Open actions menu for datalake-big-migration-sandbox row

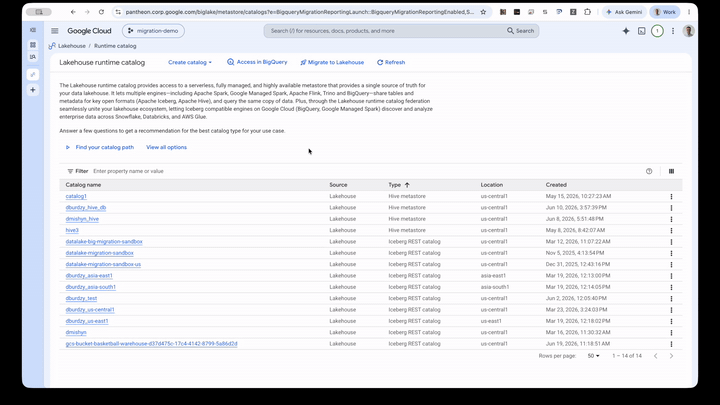coord(671,242)
